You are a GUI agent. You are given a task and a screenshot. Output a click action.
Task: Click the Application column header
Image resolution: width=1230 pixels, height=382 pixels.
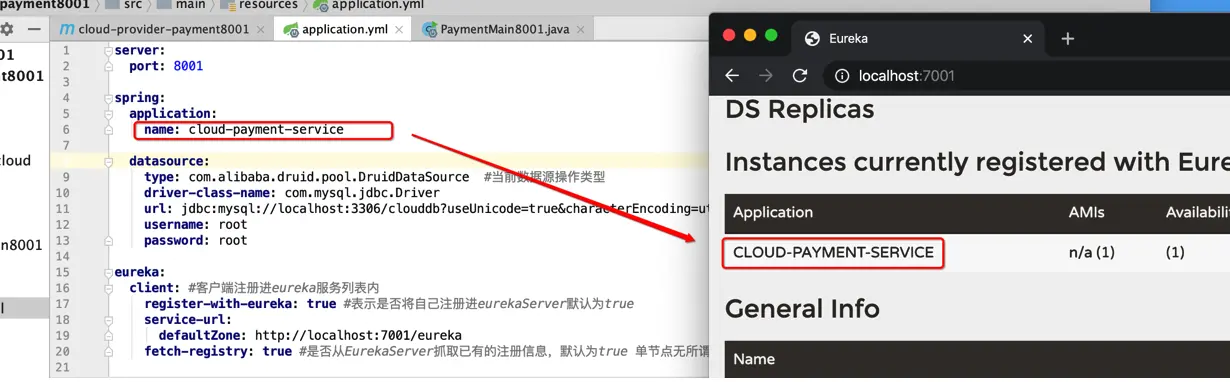[x=773, y=212]
